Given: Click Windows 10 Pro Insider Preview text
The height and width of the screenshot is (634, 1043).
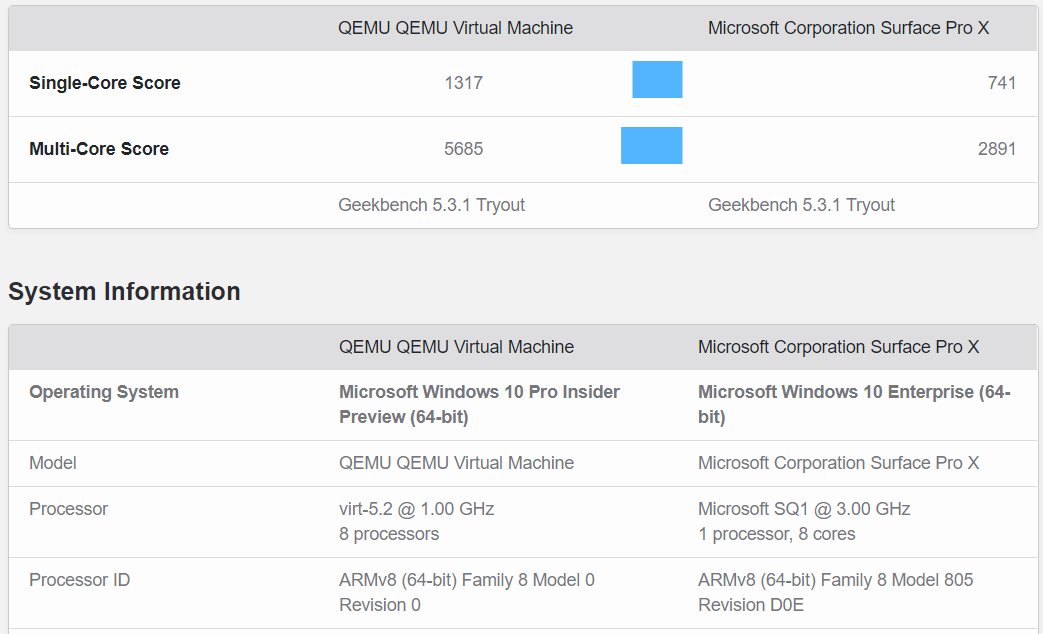Looking at the screenshot, I should [480, 404].
